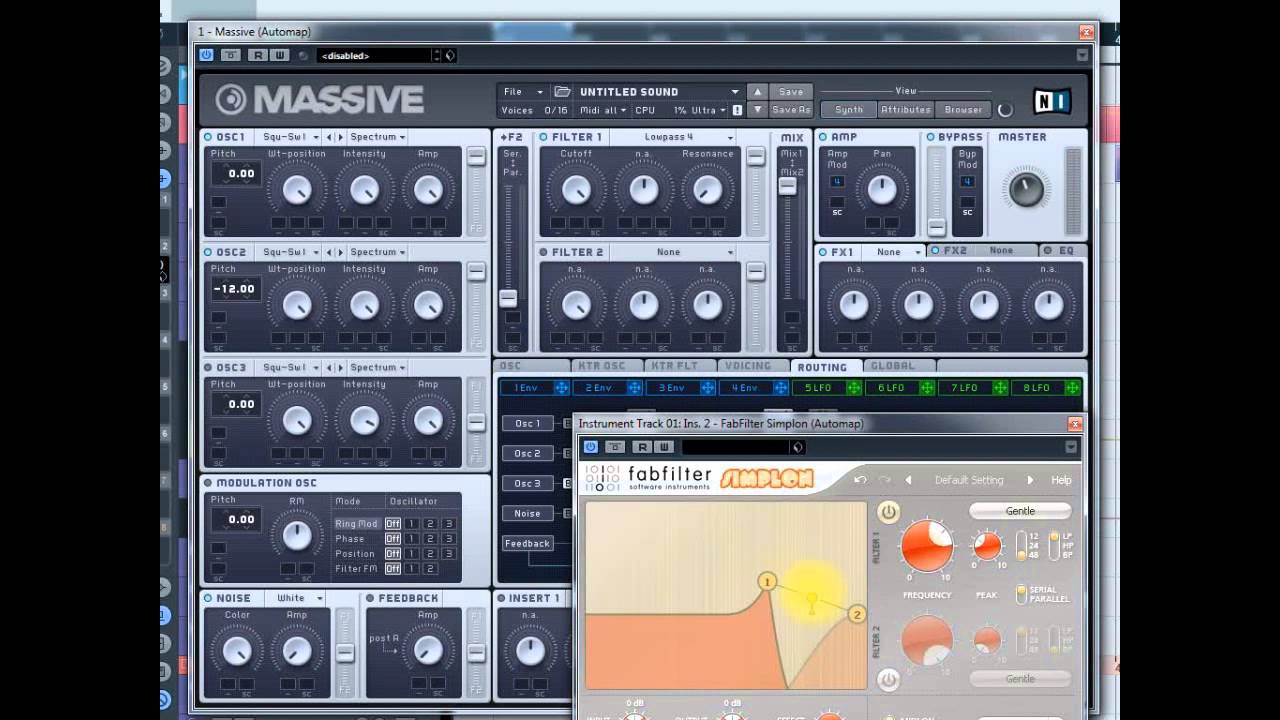Click the previous preset up-arrow beside Save
This screenshot has width=1280, height=720.
[757, 91]
